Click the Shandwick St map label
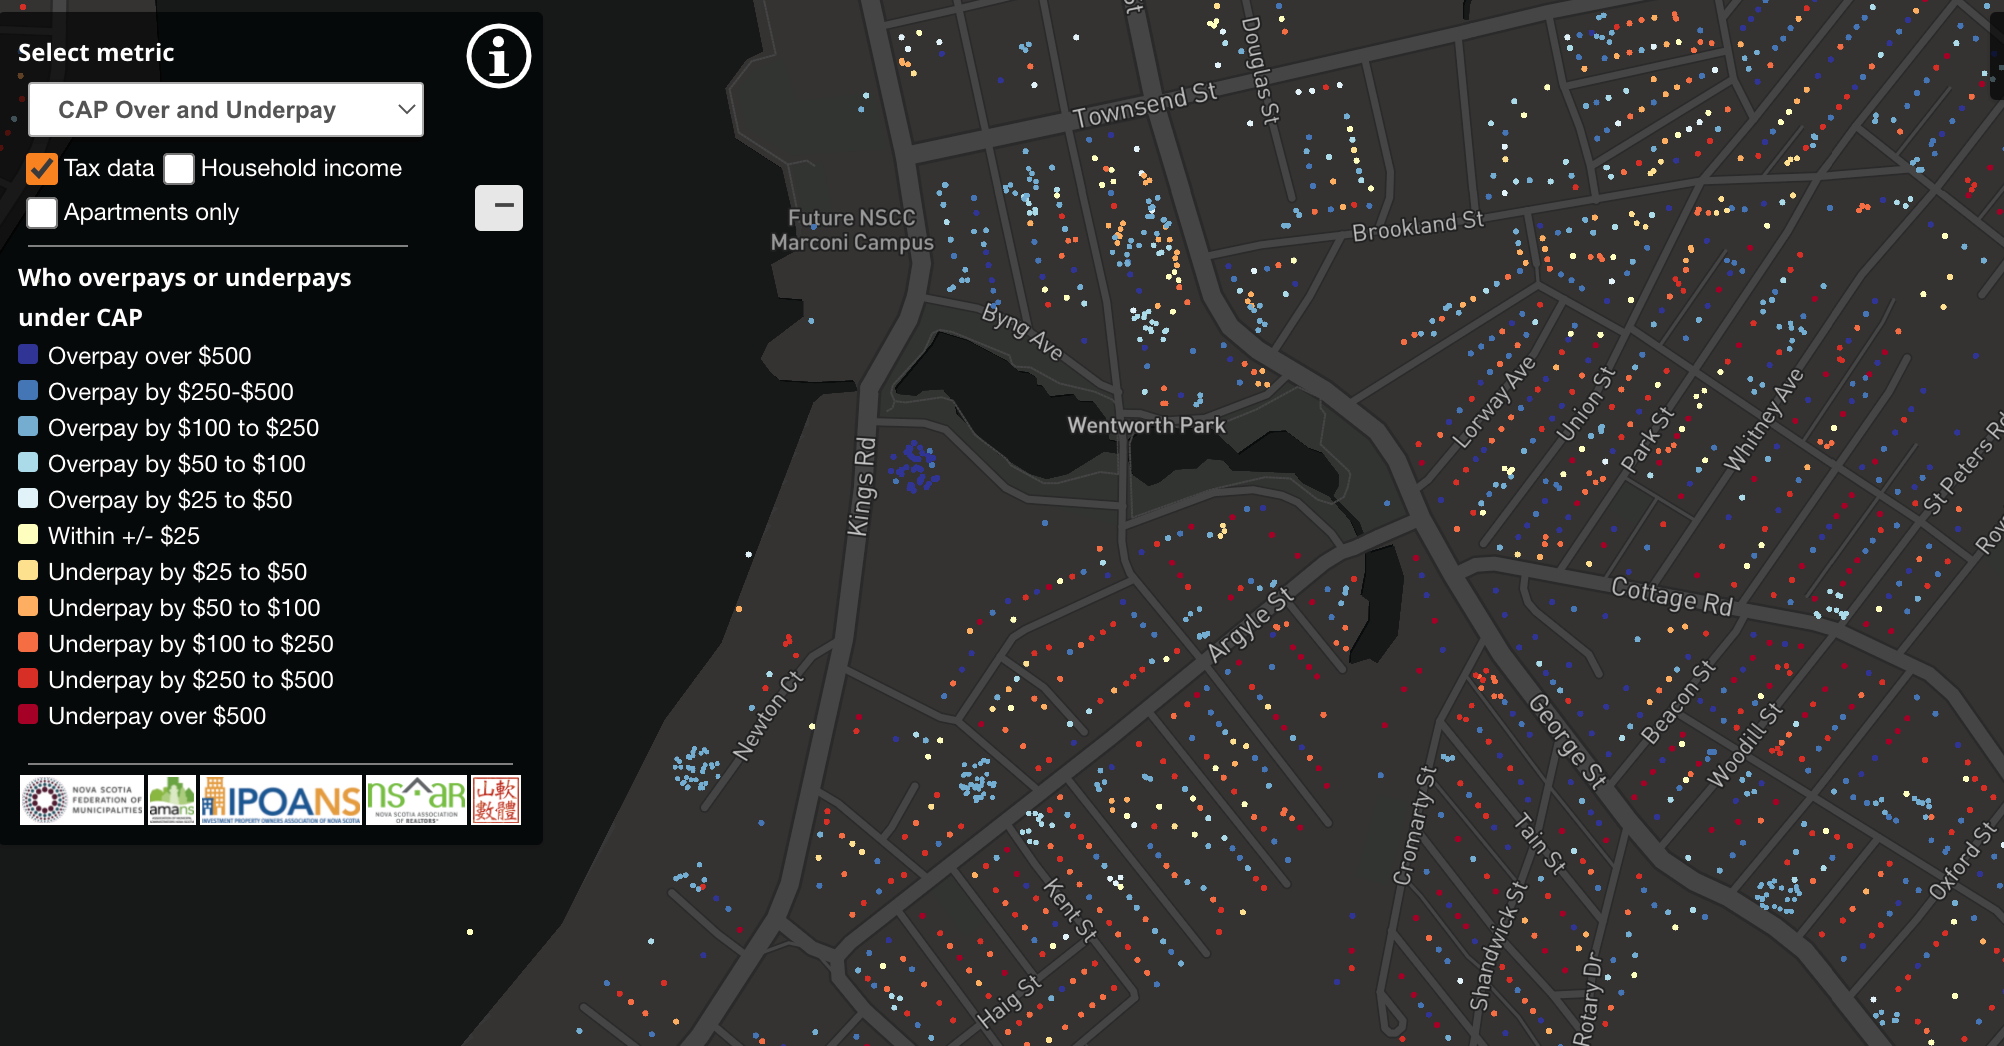The width and height of the screenshot is (2004, 1046). click(x=1498, y=946)
